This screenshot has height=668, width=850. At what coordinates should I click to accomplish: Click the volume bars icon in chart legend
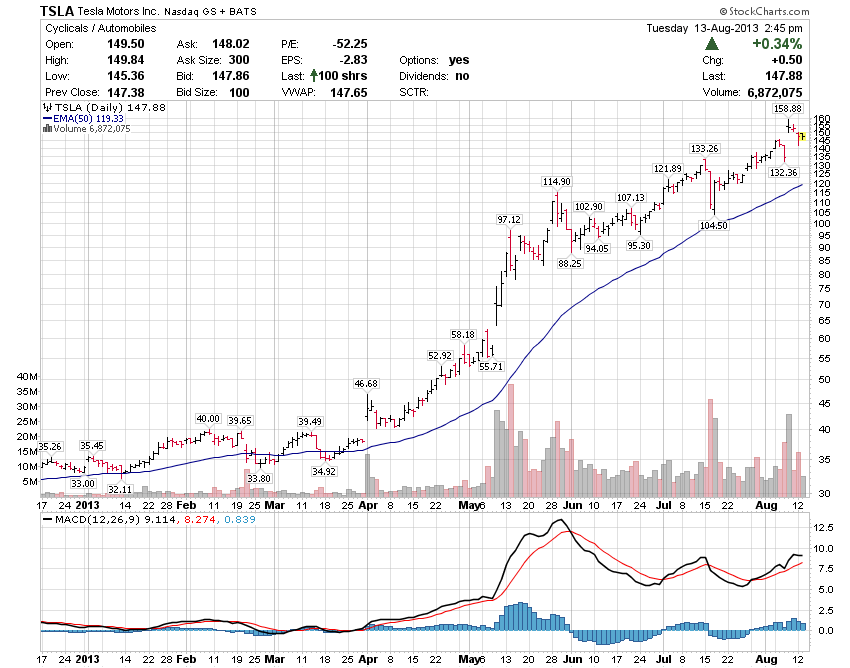coord(47,129)
